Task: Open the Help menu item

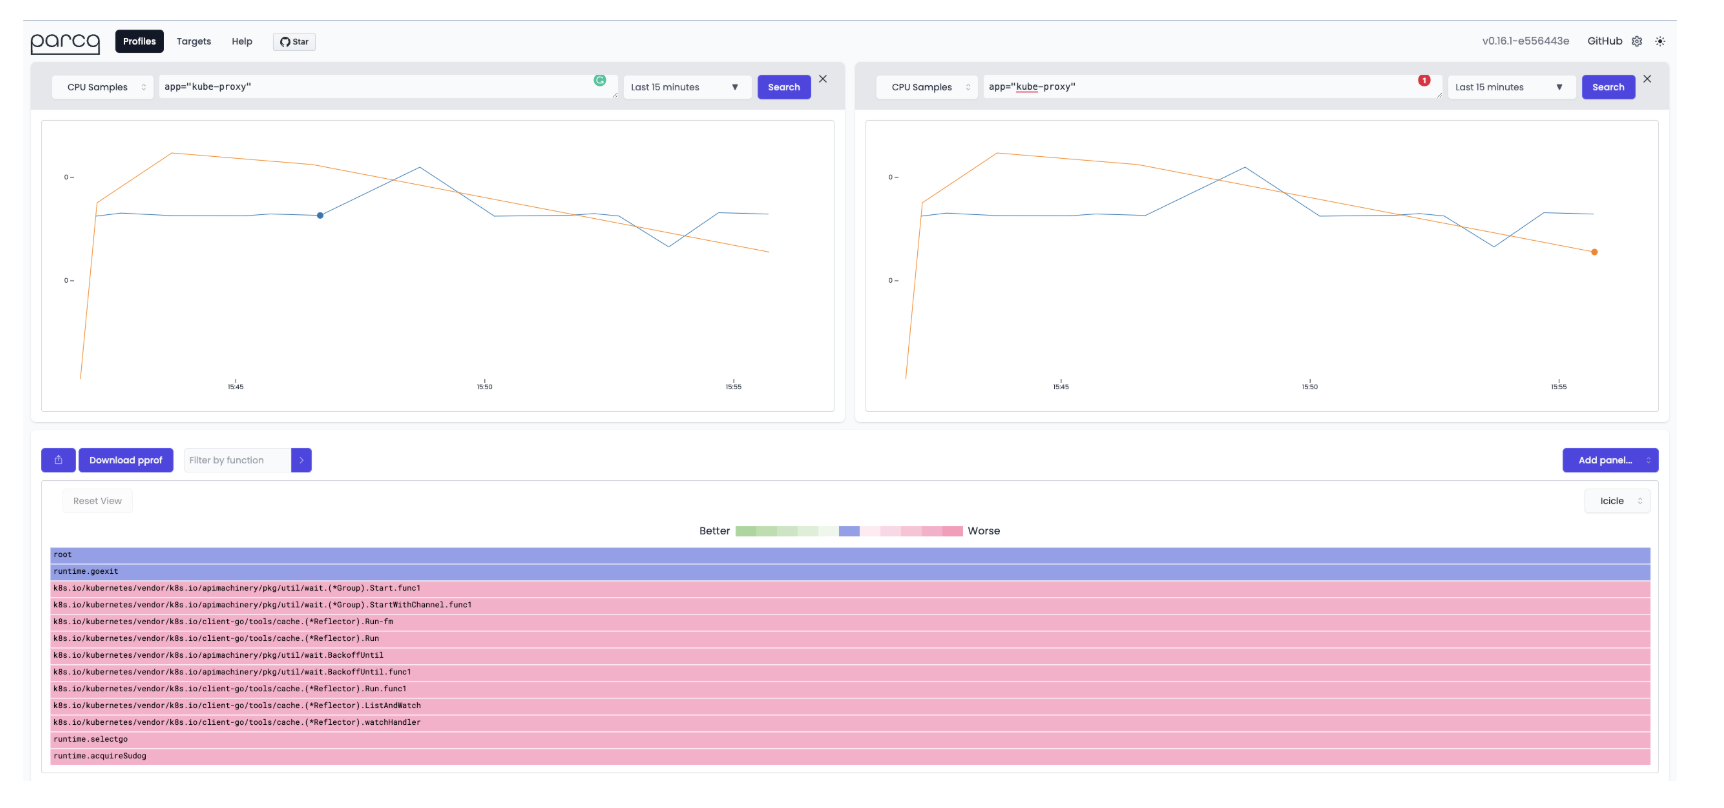Action: 242,42
